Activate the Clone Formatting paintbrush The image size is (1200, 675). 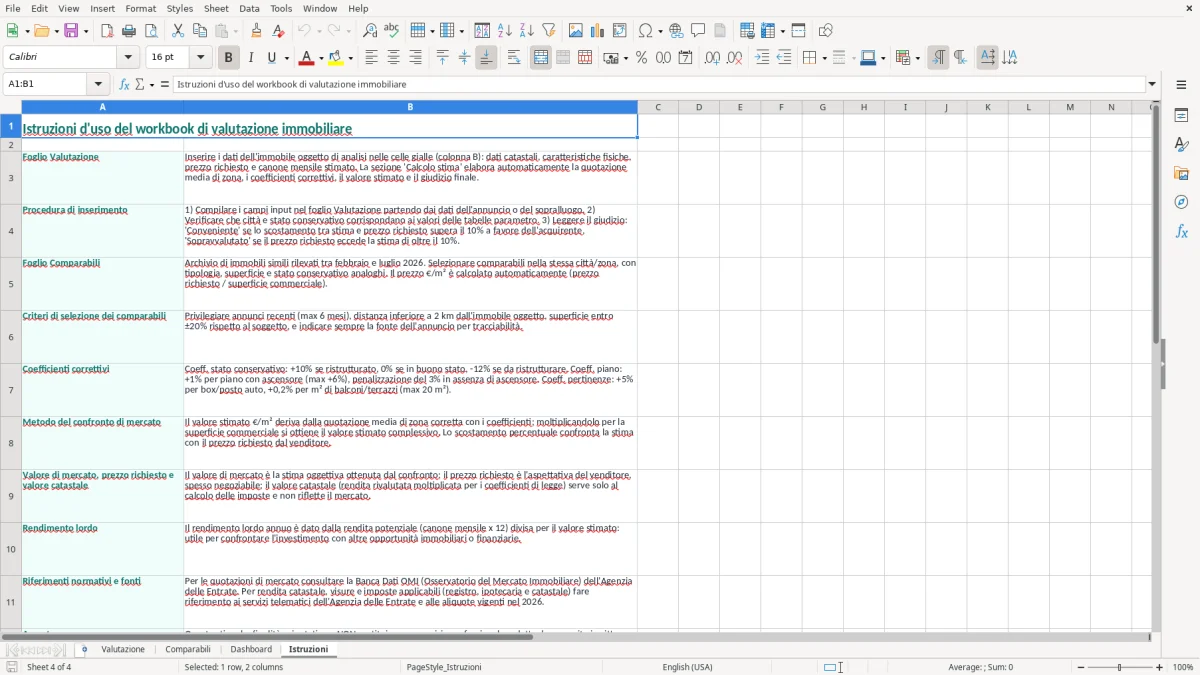[x=257, y=31]
